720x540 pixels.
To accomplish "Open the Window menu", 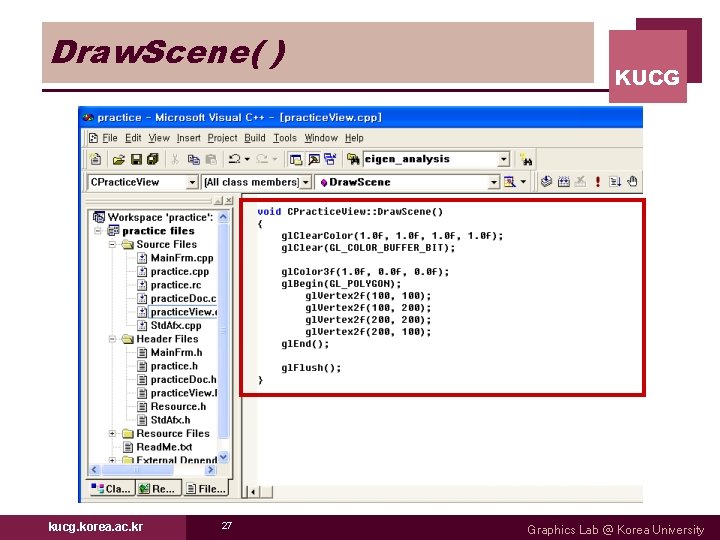I will coord(321,138).
